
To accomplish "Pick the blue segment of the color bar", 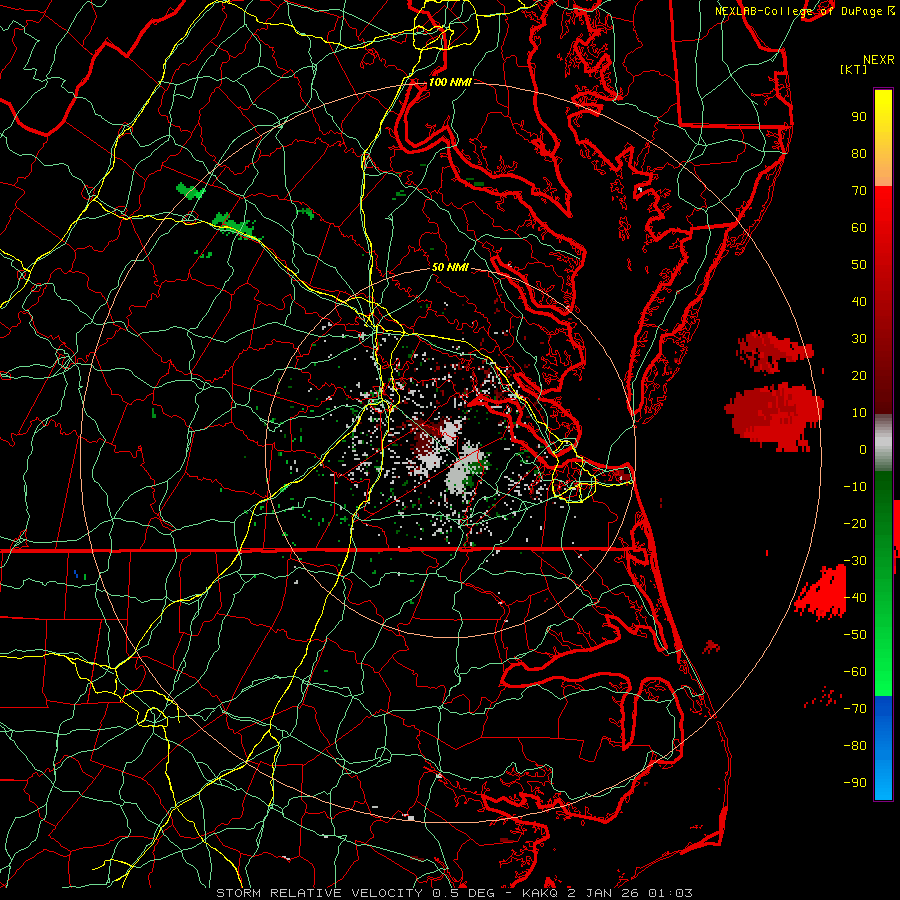I will point(883,746).
